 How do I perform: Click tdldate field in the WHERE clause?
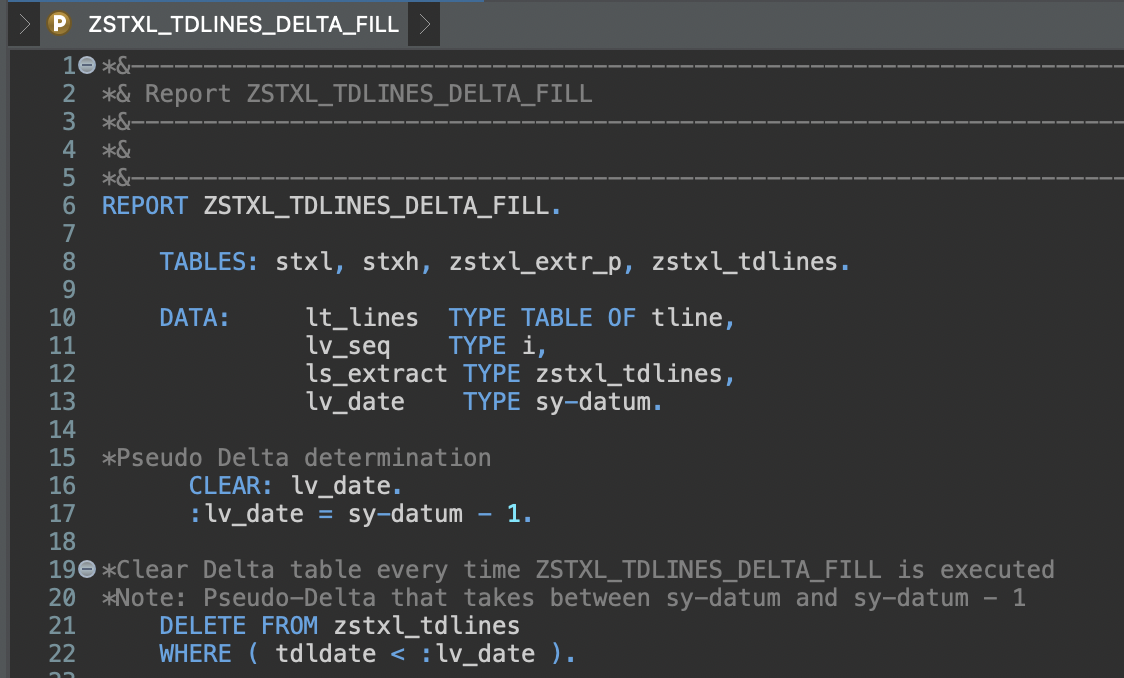coord(325,653)
